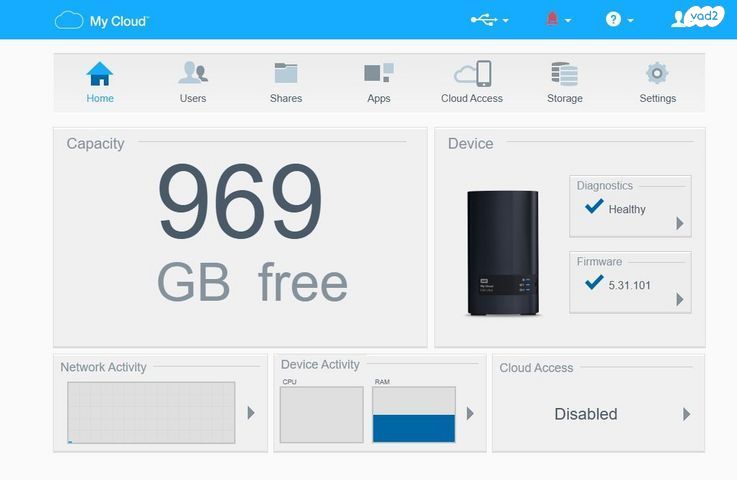Switch to the Apps tab label
The height and width of the screenshot is (480, 737).
(379, 99)
